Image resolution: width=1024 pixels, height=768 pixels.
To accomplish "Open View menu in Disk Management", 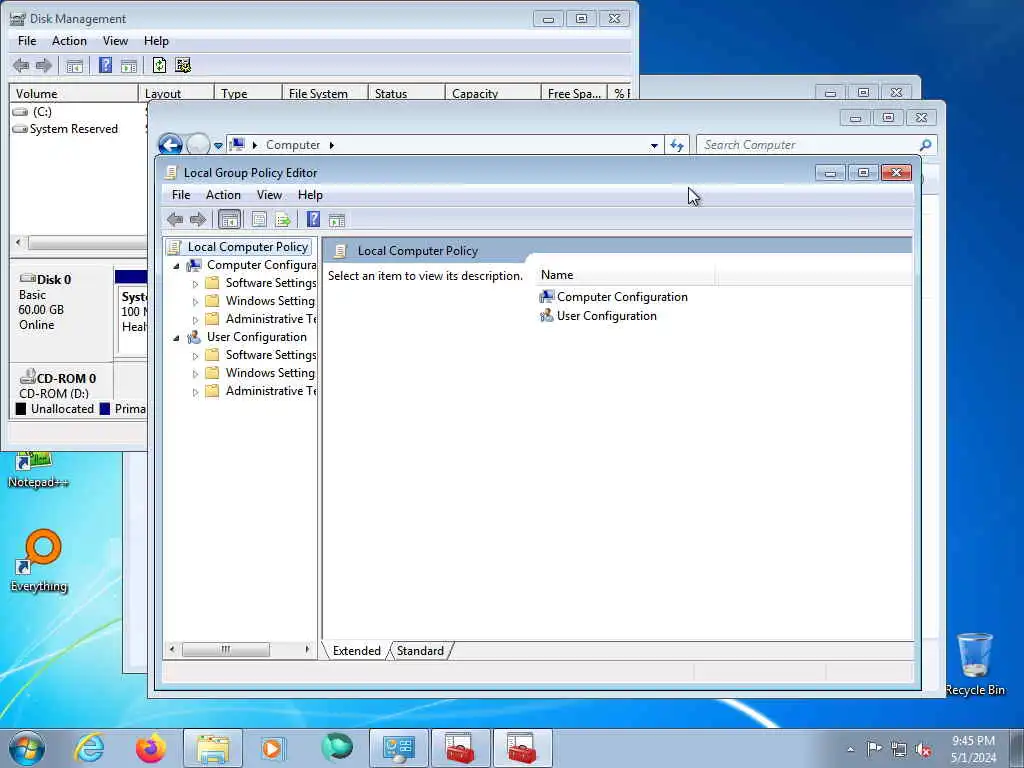I will (115, 41).
